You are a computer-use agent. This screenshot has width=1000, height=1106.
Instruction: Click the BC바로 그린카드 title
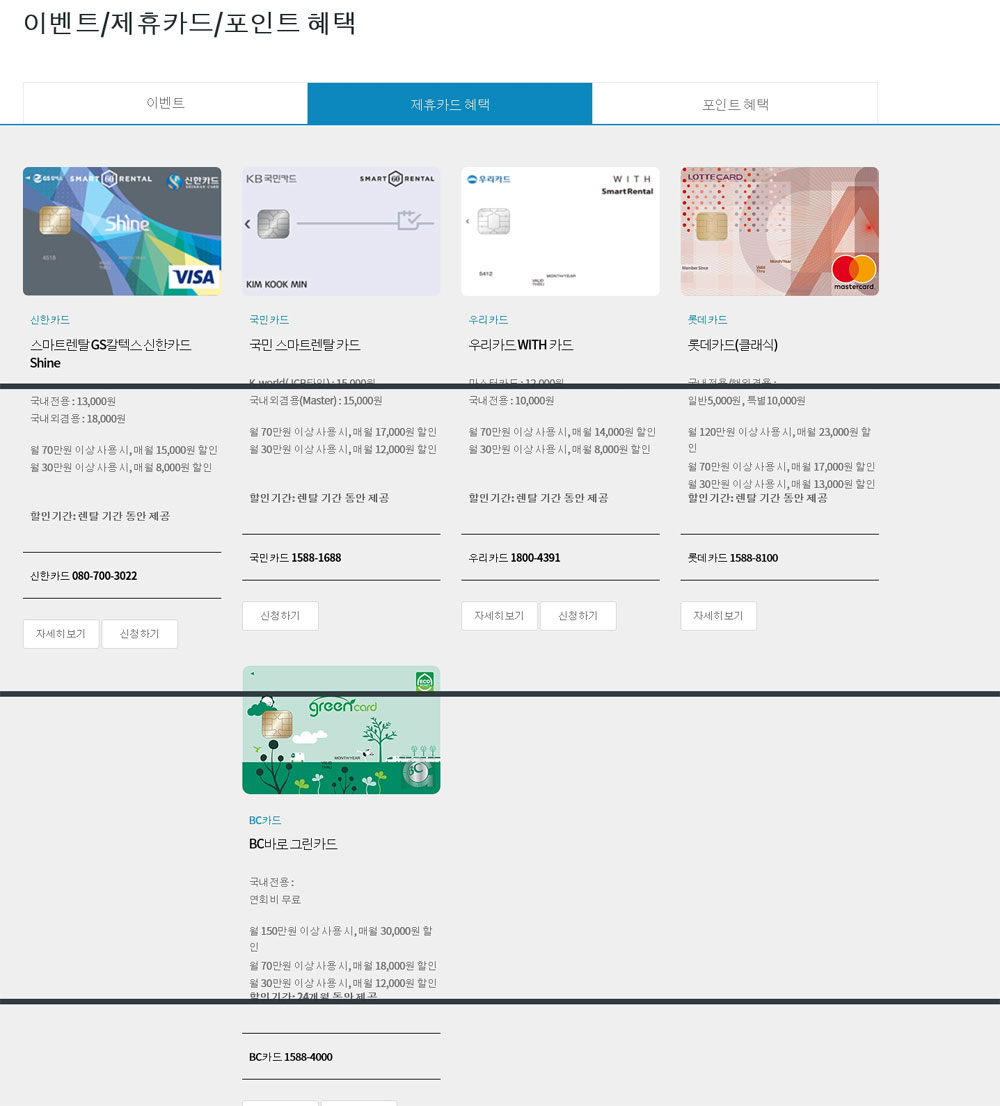(x=293, y=844)
